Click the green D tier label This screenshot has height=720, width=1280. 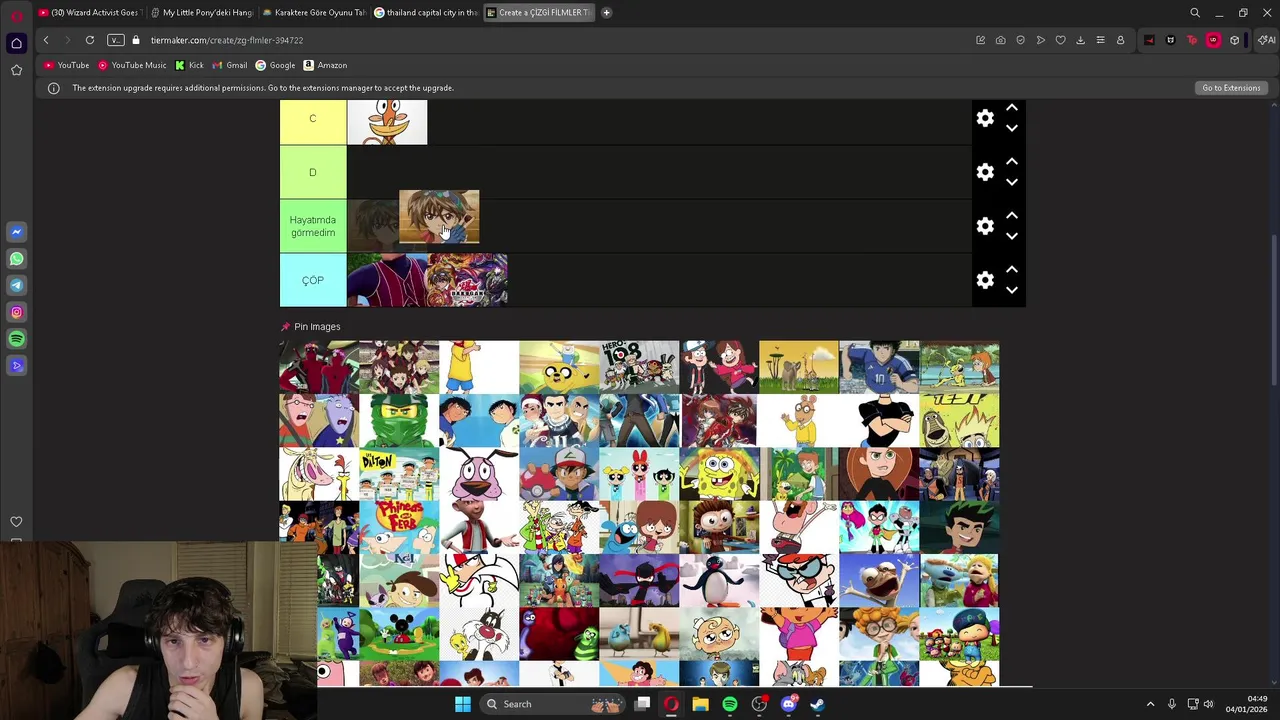[x=313, y=172]
